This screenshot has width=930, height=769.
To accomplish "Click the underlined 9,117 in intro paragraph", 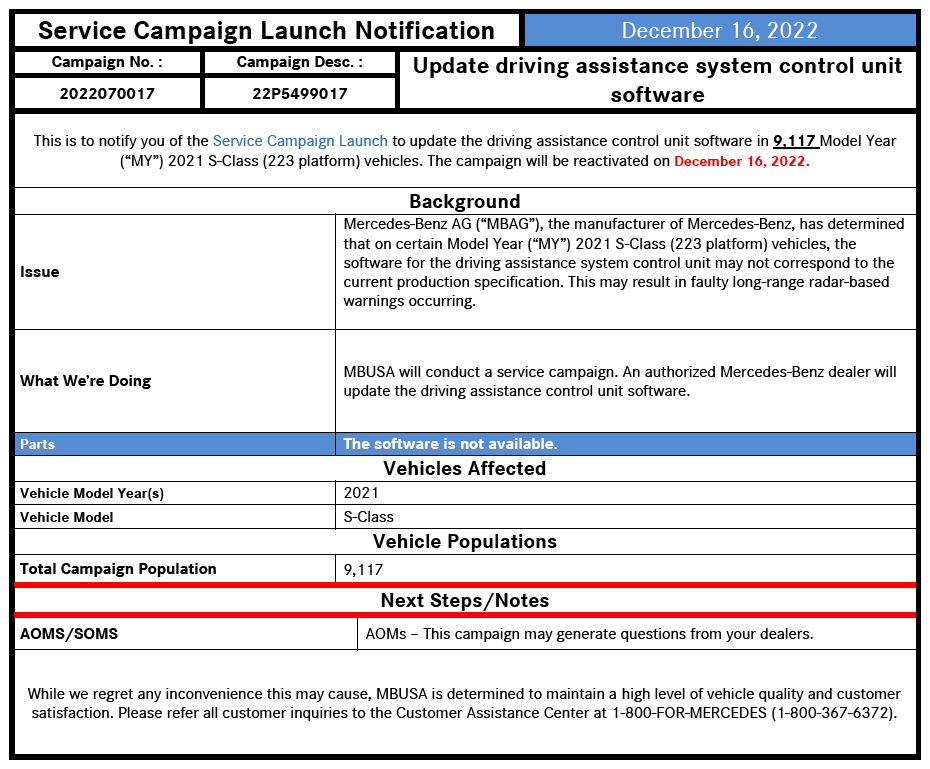I will click(x=795, y=141).
